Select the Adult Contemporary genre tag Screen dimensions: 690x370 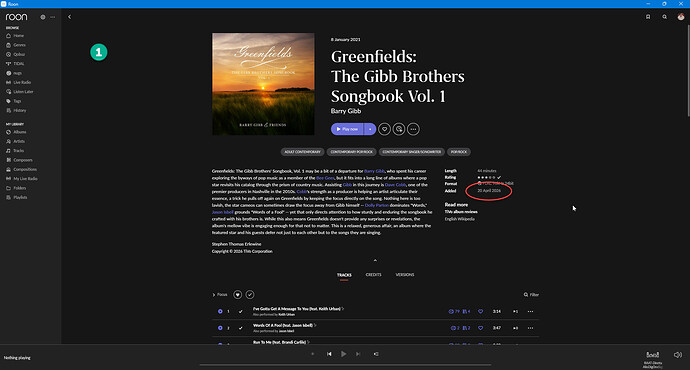[302, 152]
